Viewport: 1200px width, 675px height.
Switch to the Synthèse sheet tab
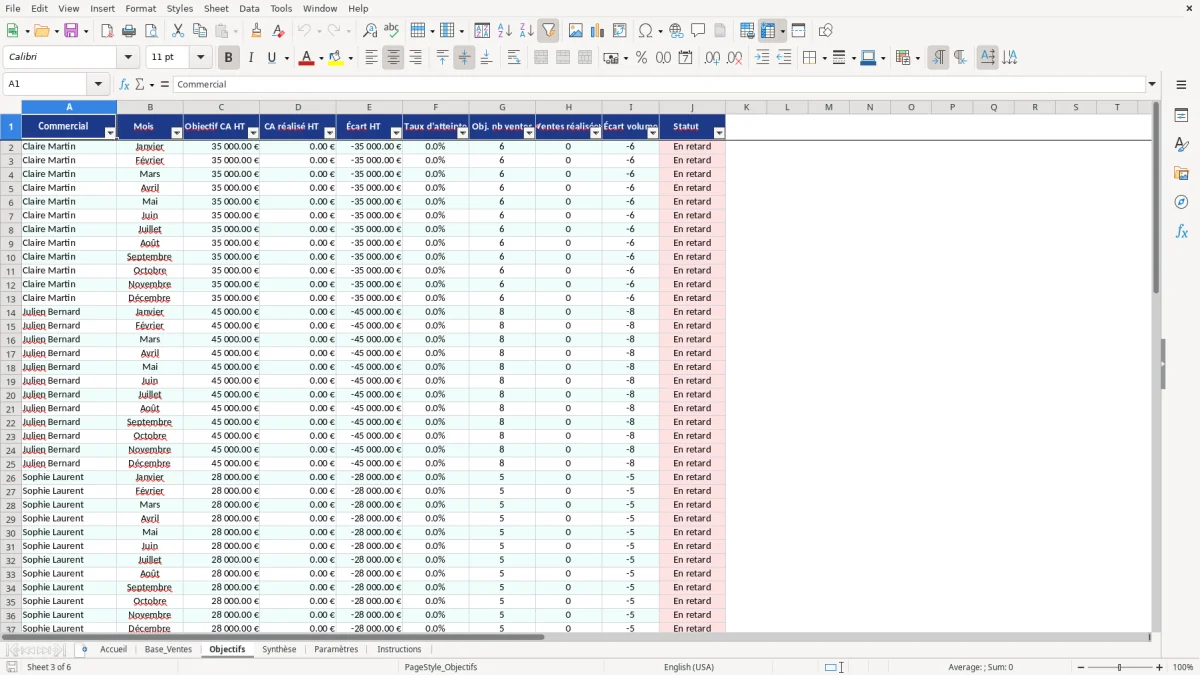click(x=279, y=649)
